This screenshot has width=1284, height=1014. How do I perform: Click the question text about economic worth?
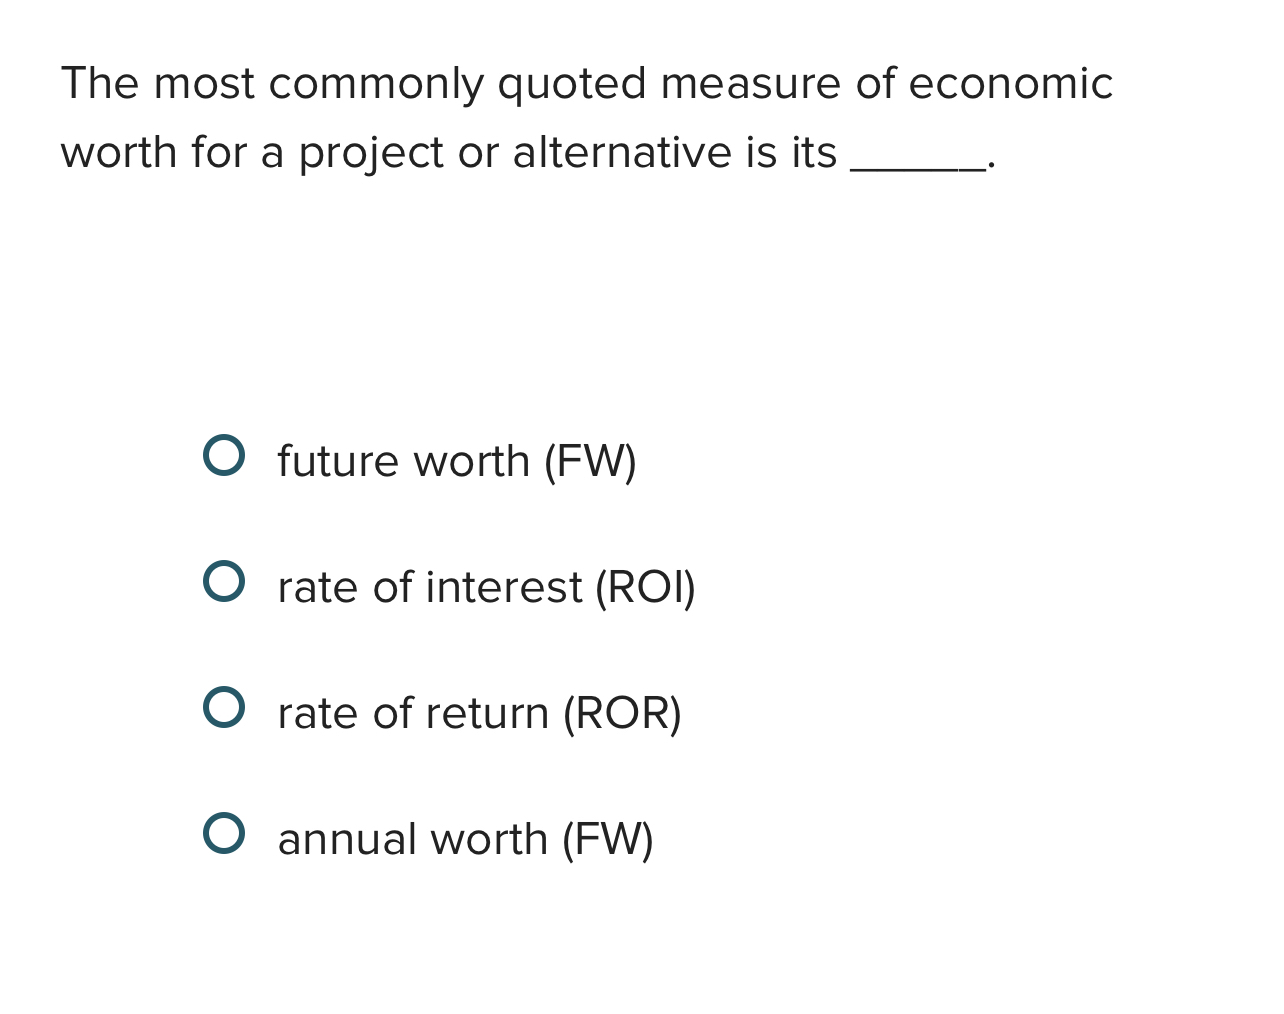tap(587, 118)
